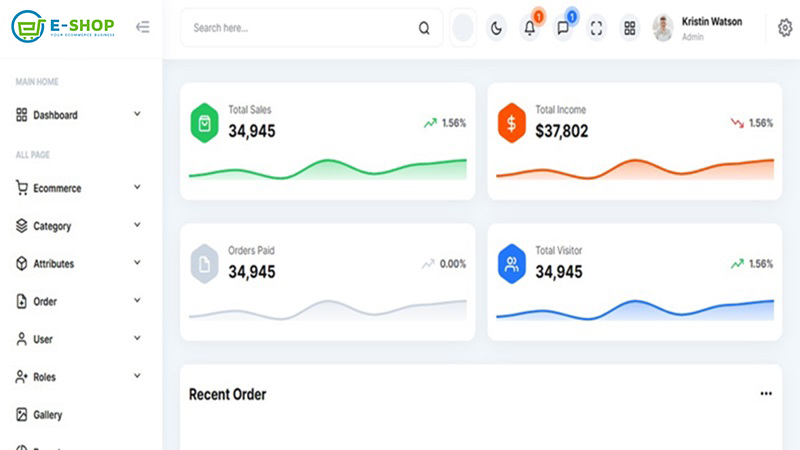Open the settings gear icon
The image size is (800, 450).
point(784,28)
